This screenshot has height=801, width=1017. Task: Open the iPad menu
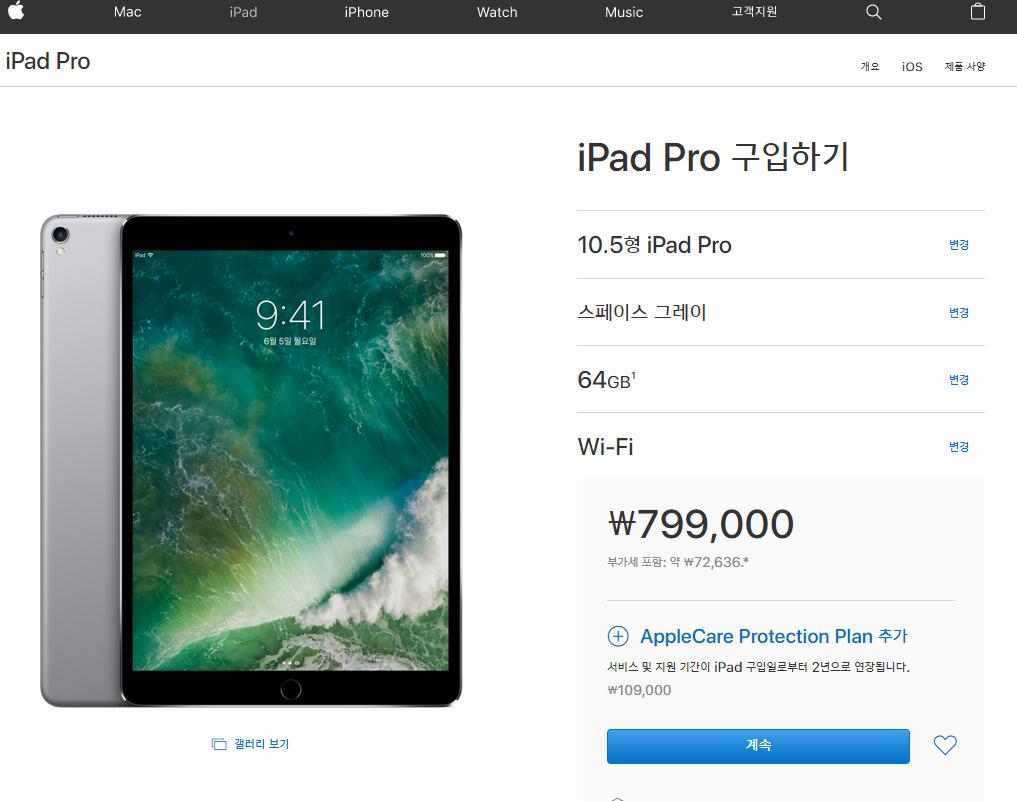pyautogui.click(x=243, y=12)
